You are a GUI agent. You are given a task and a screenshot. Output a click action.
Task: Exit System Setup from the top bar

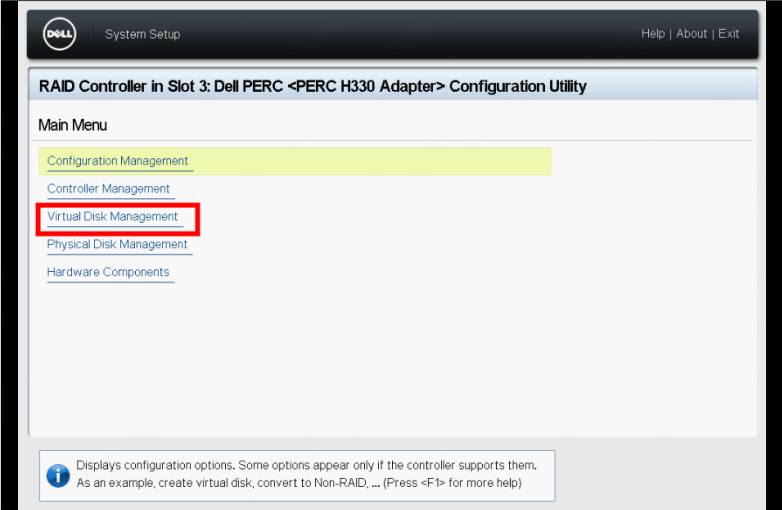pyautogui.click(x=728, y=34)
